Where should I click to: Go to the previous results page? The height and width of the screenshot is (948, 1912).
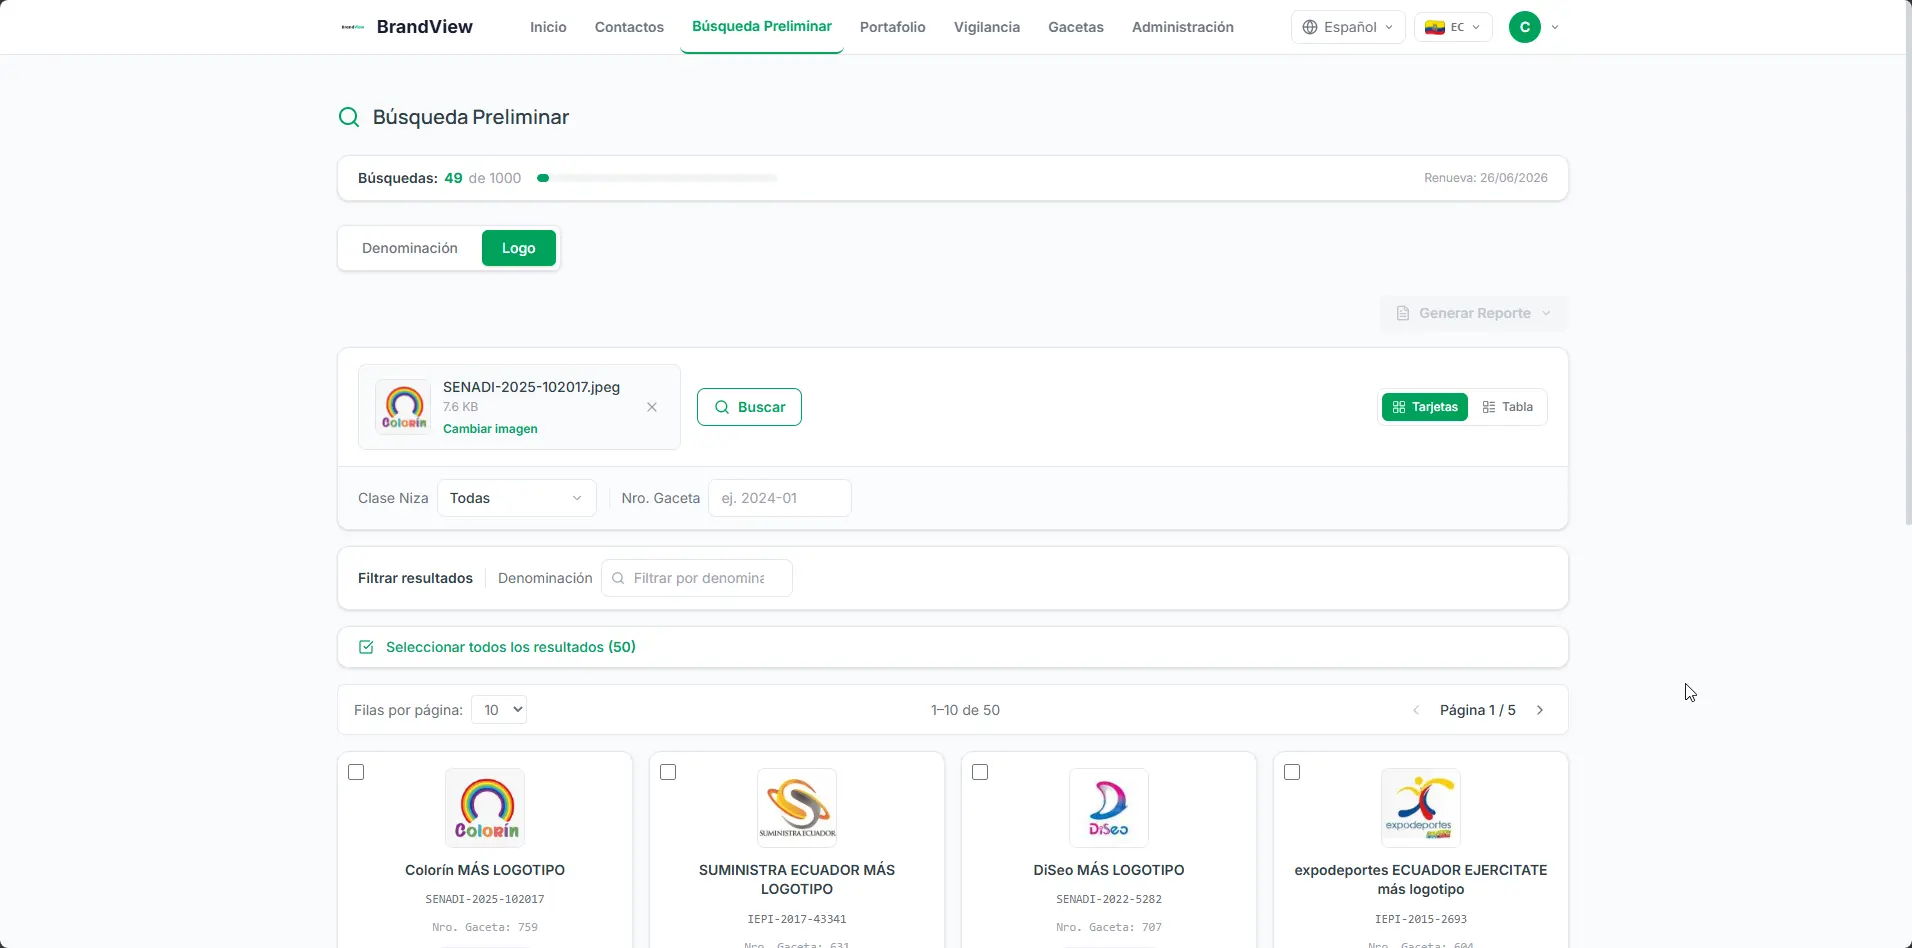1416,710
